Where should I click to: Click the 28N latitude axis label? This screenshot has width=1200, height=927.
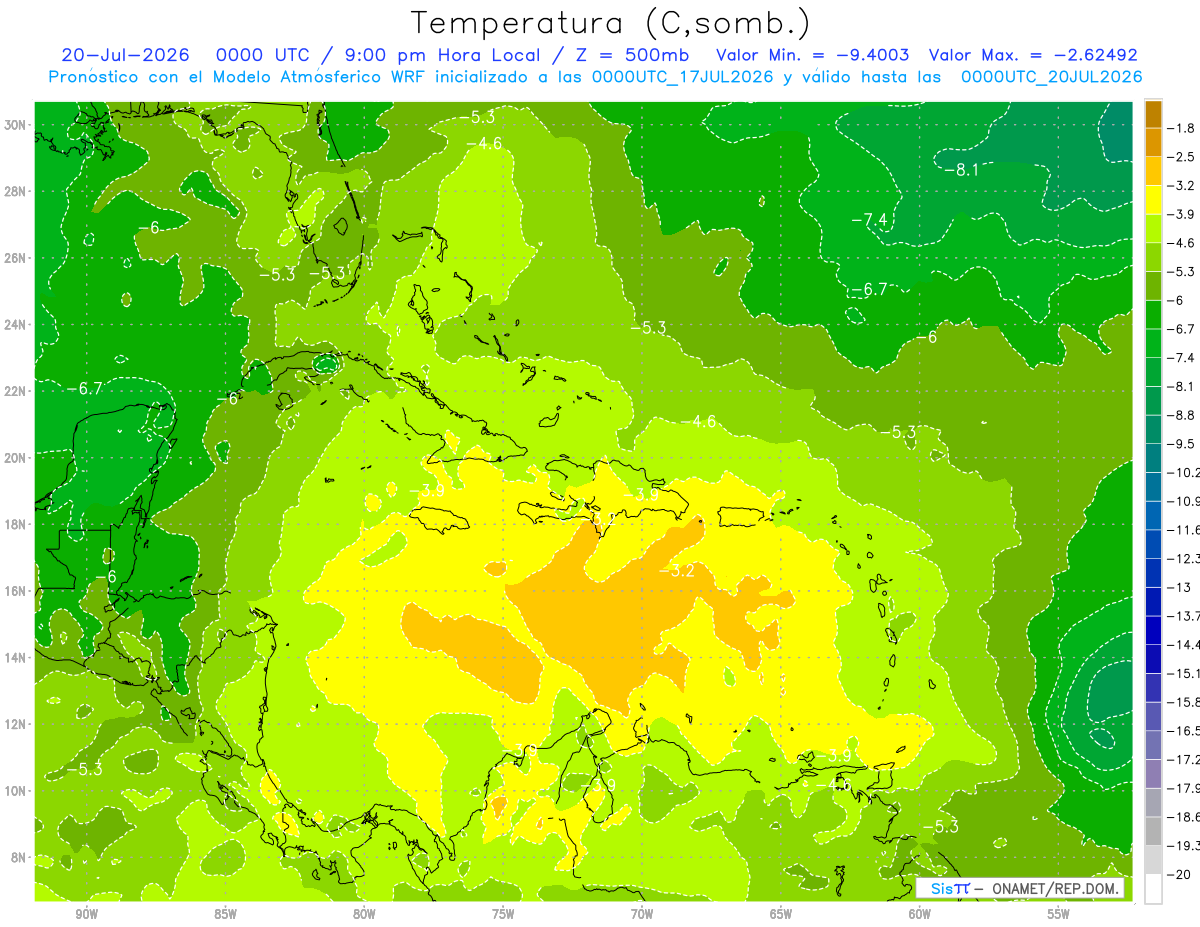point(17,191)
